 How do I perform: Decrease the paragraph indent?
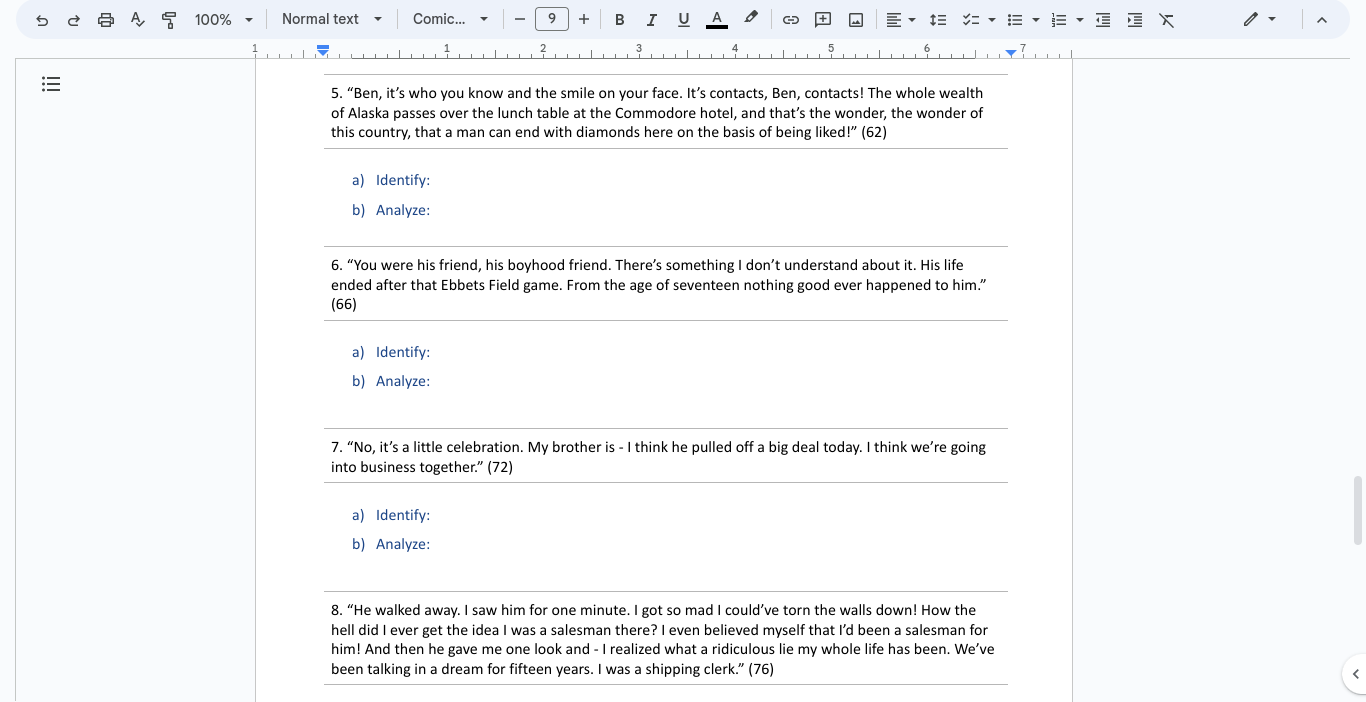[x=1103, y=20]
